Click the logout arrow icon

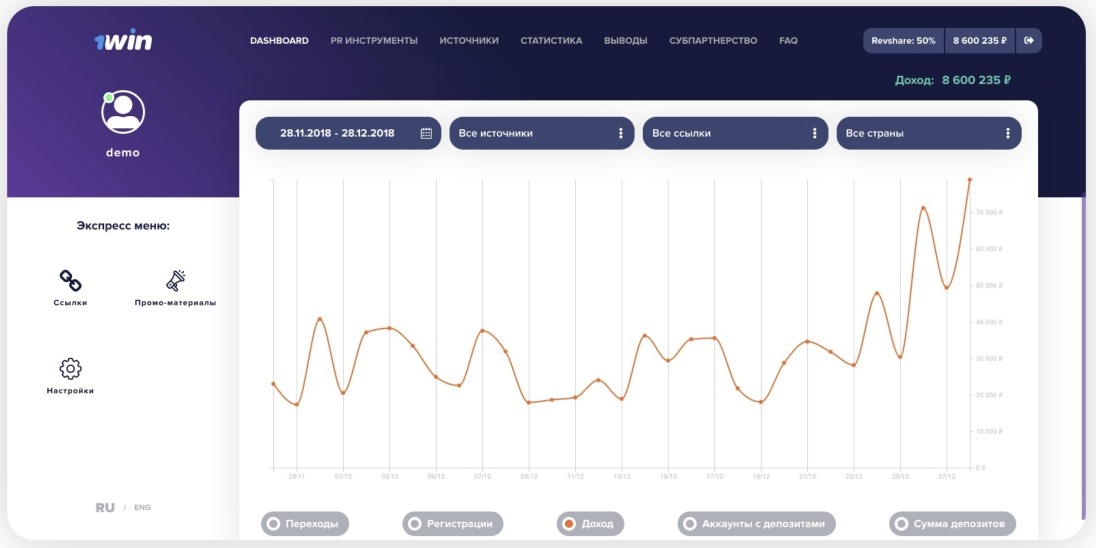(1029, 41)
